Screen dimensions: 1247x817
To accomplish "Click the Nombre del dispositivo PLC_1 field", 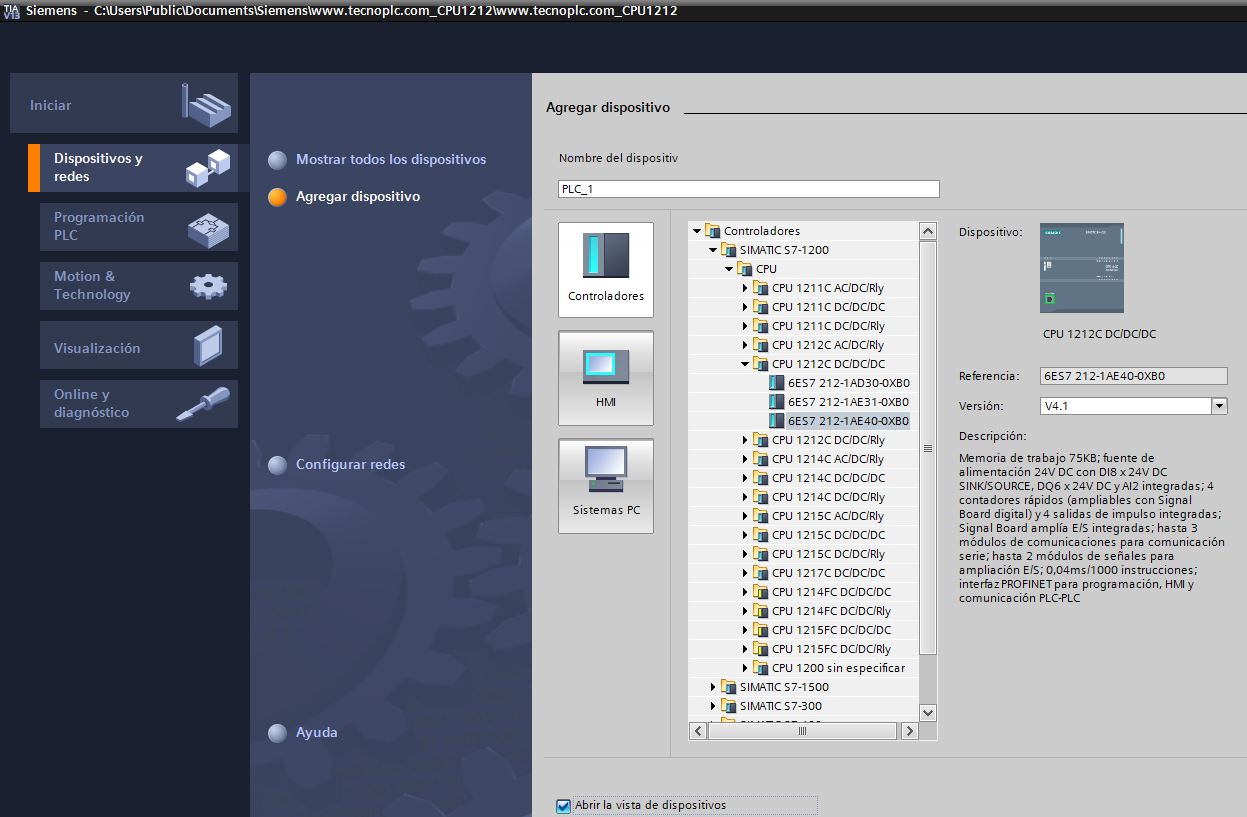I will [748, 189].
